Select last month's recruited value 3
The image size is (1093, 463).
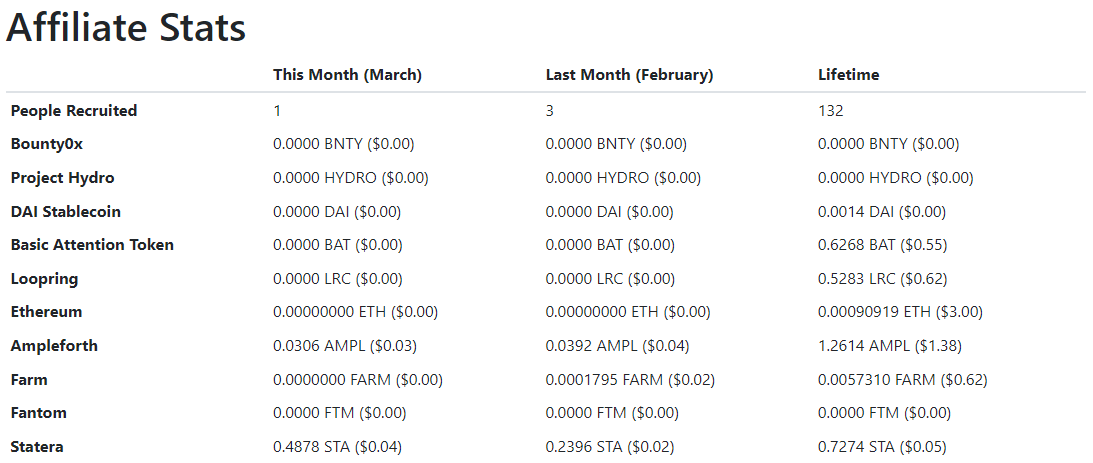pyautogui.click(x=549, y=111)
